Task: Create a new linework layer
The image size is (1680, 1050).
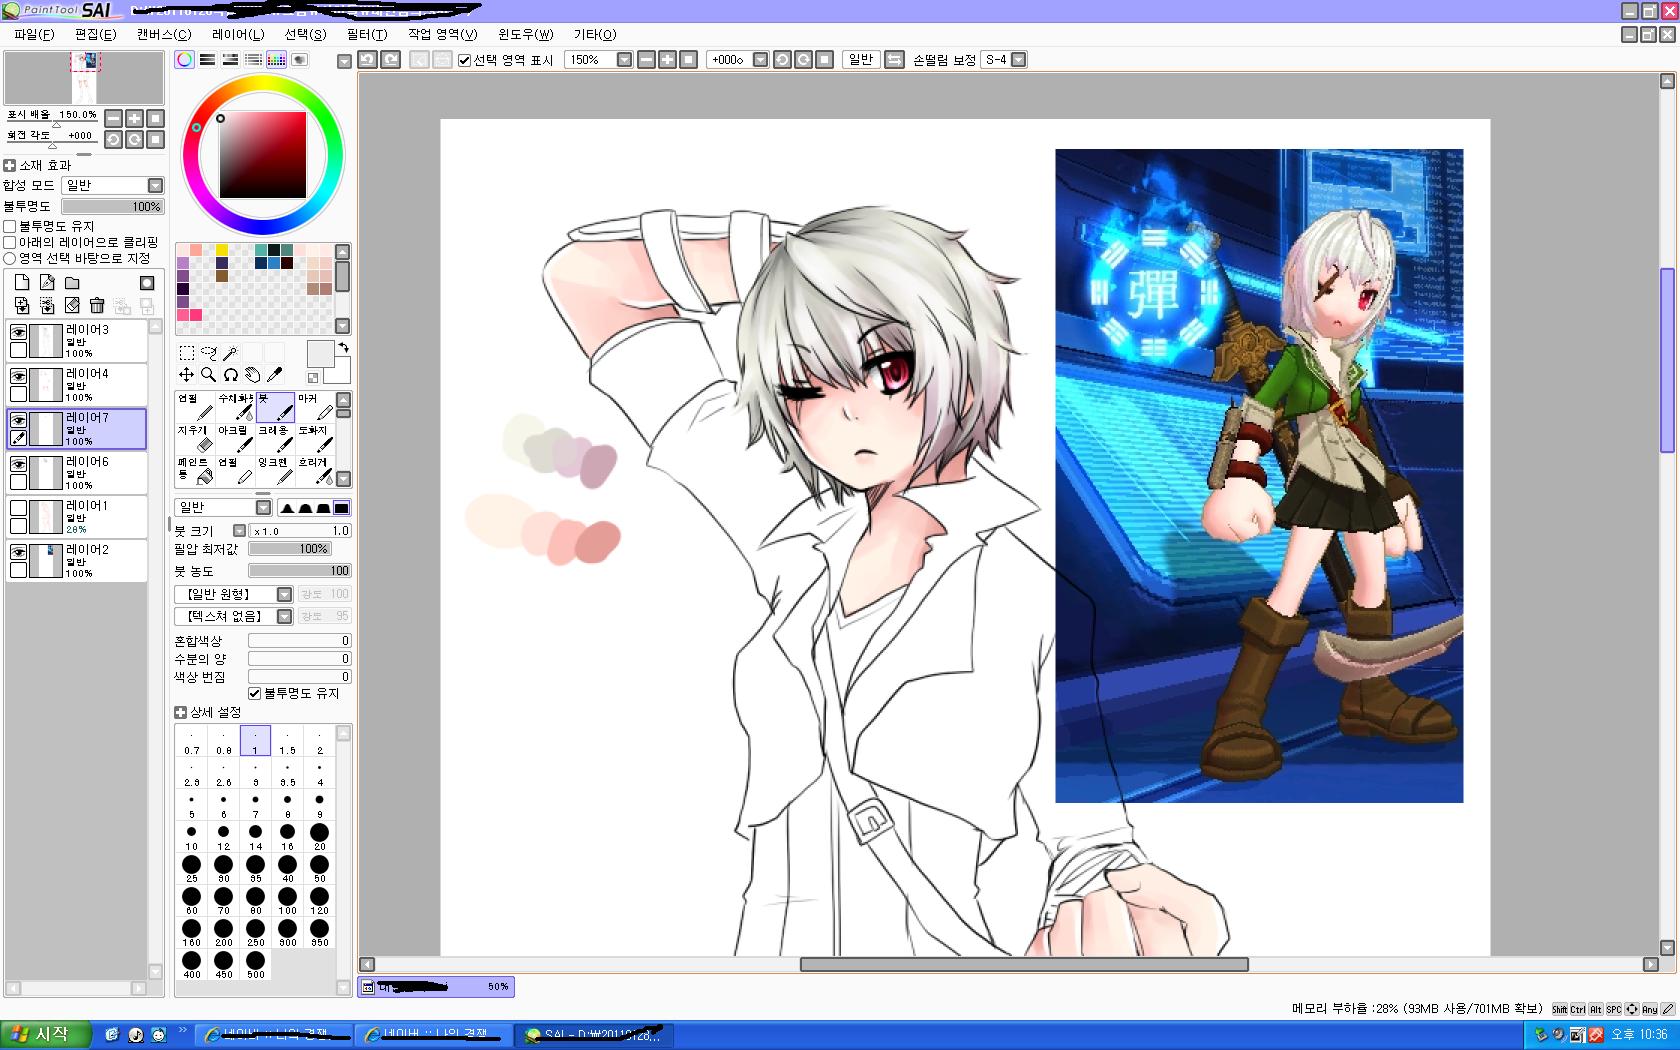Action: click(47, 283)
